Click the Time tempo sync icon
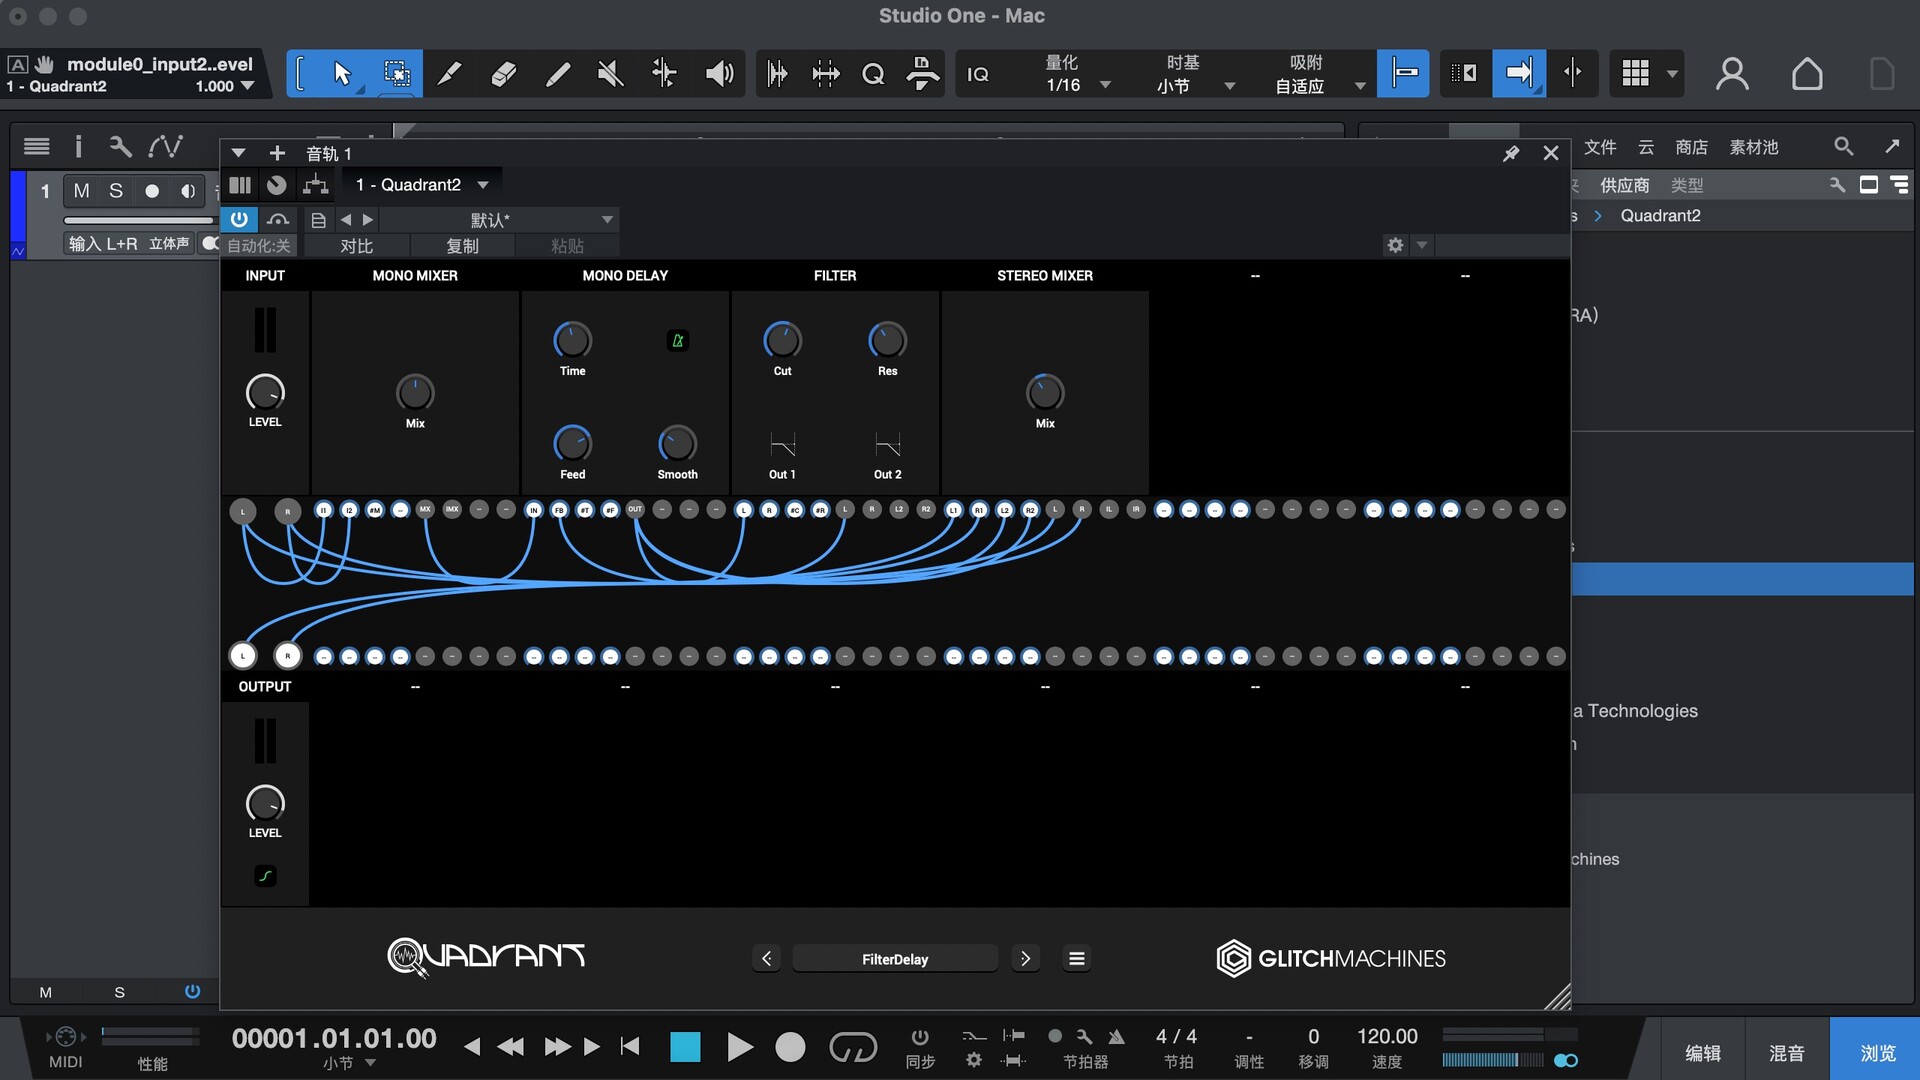The height and width of the screenshot is (1080, 1920). 677,341
